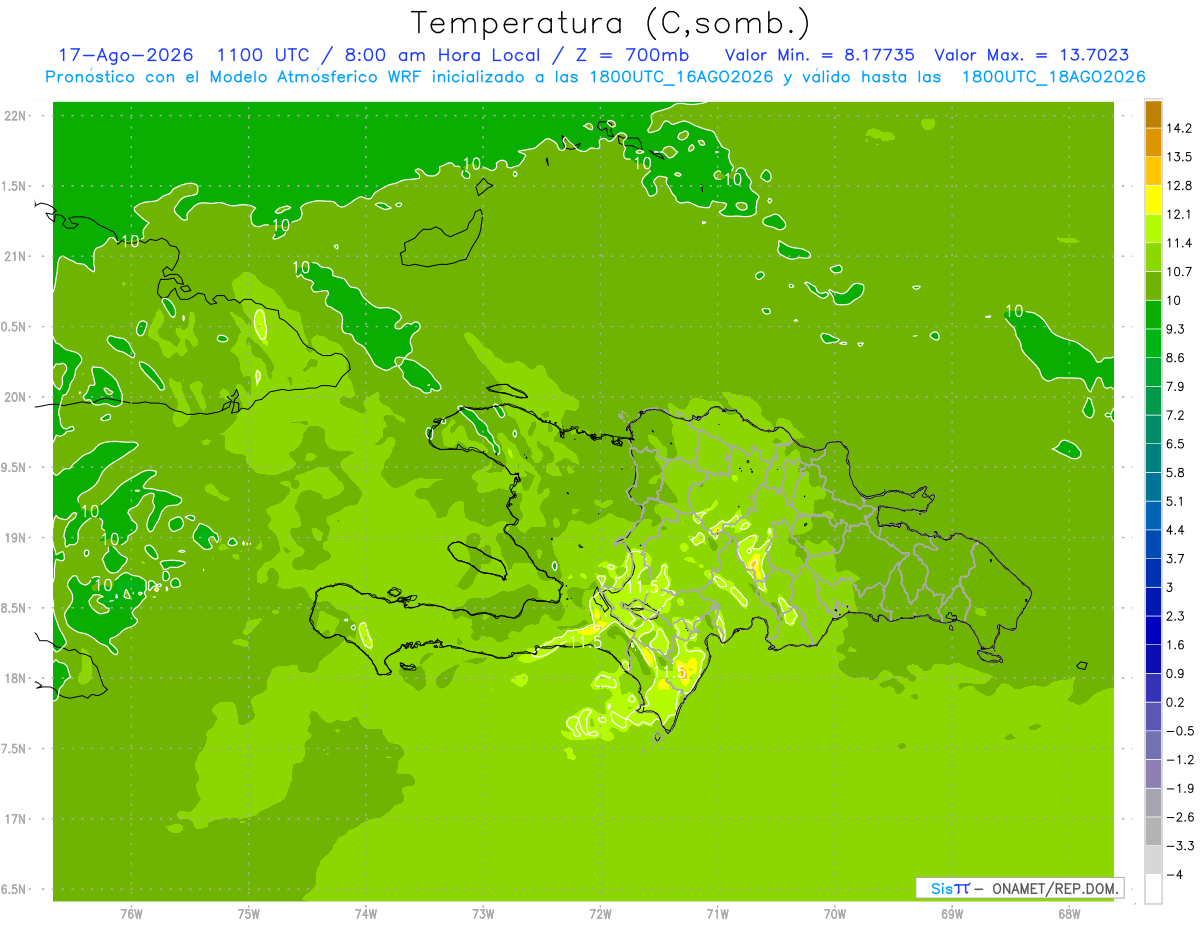1200x927 pixels.
Task: Click 'Valor Min. = 8.17735'
Action: (819, 55)
